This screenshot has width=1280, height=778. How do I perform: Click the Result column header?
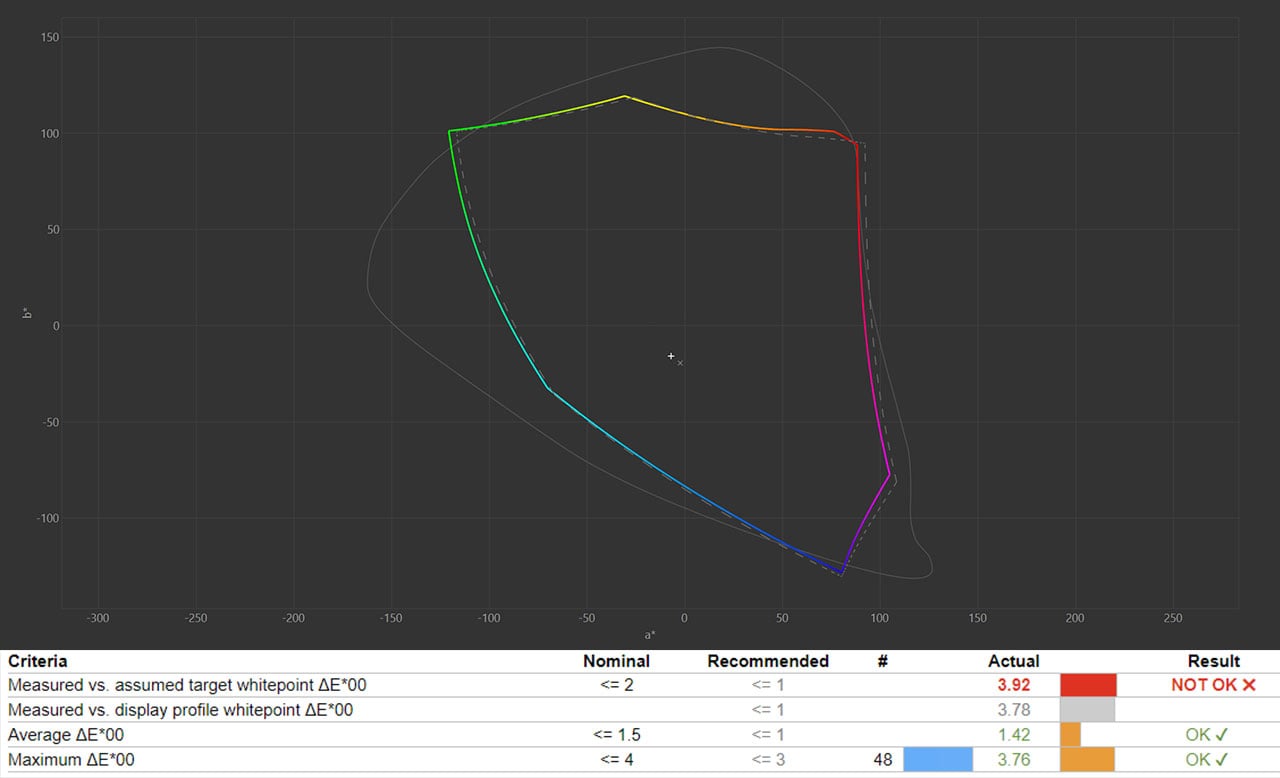click(x=1213, y=661)
